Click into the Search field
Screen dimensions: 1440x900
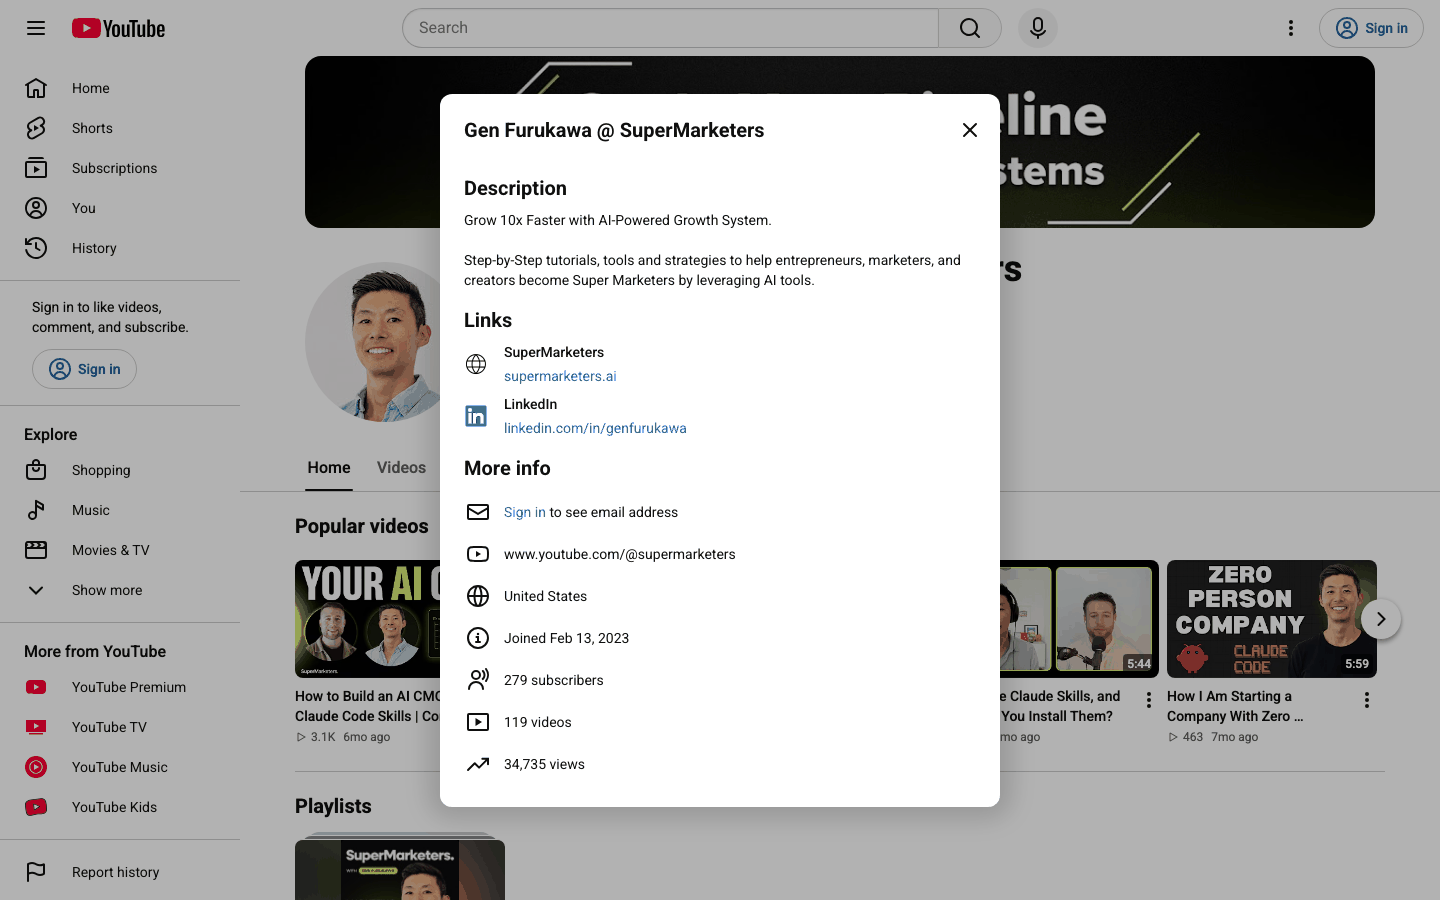tap(670, 28)
